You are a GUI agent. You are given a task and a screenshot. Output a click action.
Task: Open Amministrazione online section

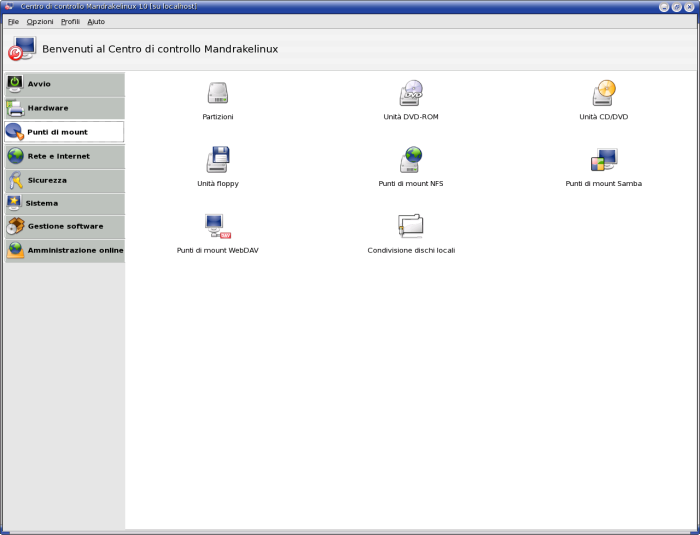pyautogui.click(x=64, y=250)
